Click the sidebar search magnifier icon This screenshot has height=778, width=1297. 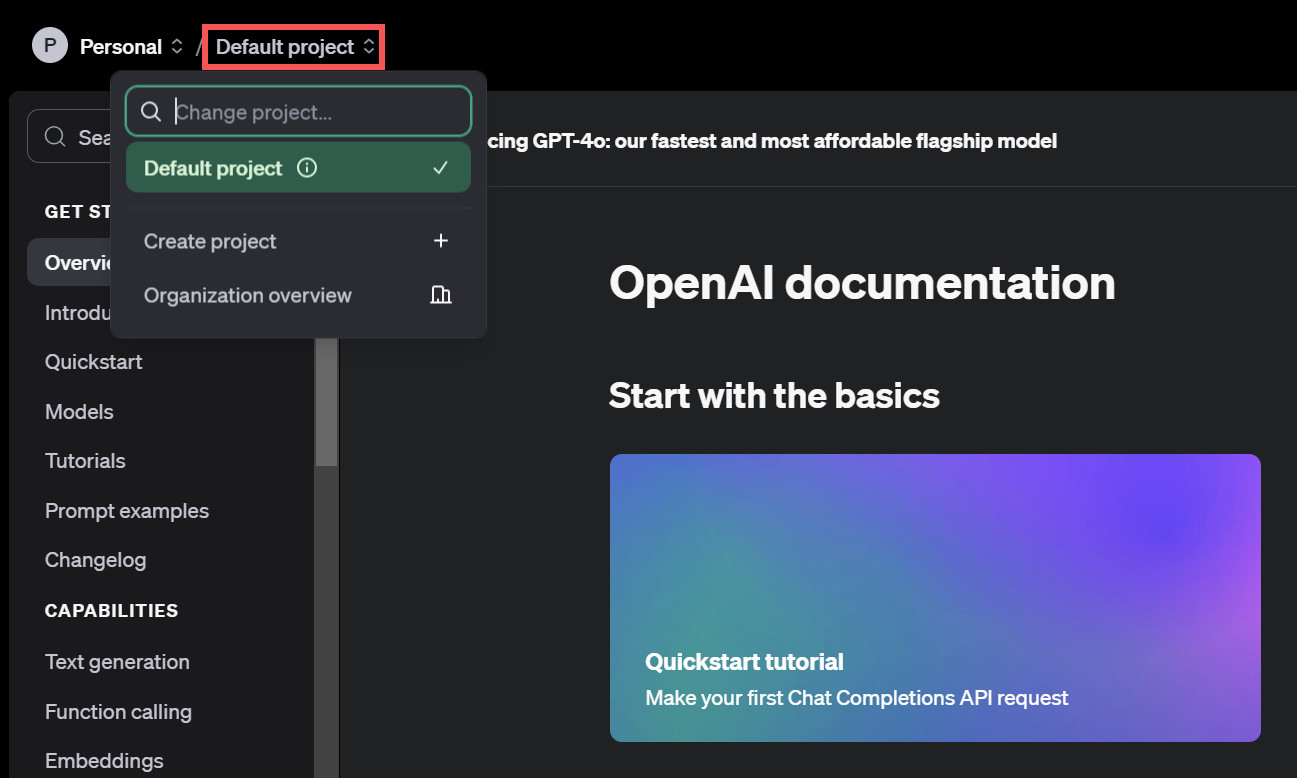(57, 137)
